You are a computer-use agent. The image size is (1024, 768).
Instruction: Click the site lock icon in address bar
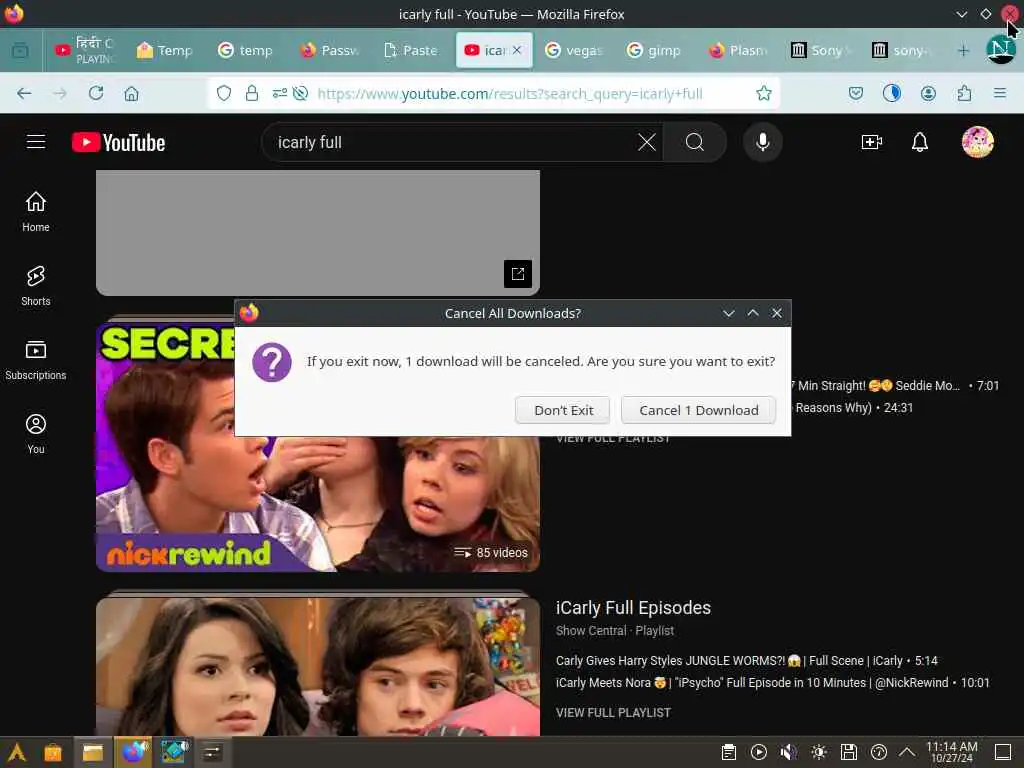click(x=251, y=93)
